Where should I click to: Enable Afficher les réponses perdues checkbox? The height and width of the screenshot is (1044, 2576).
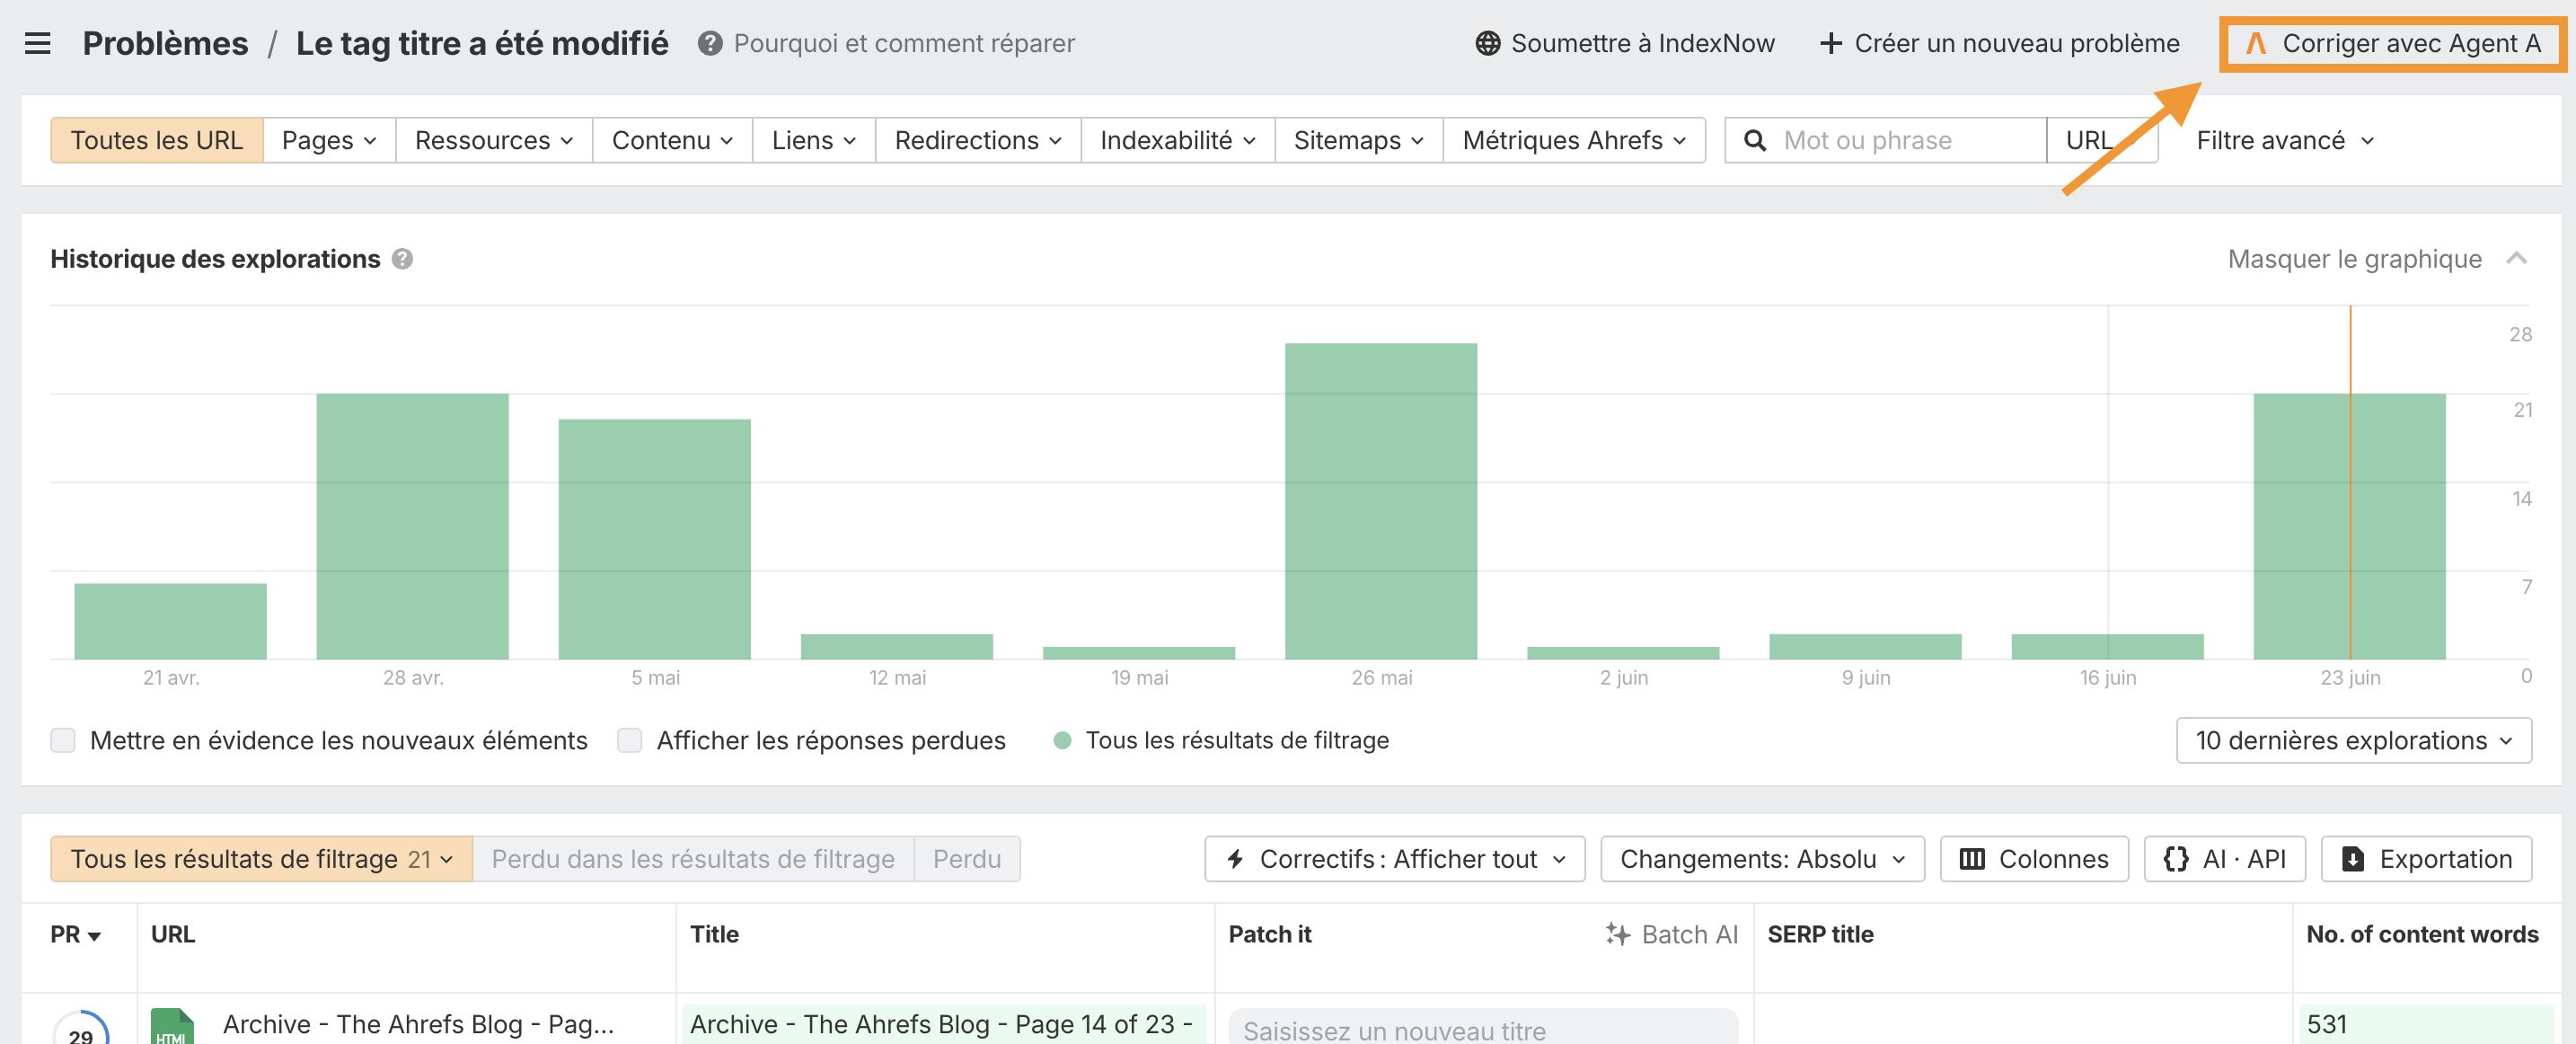629,740
